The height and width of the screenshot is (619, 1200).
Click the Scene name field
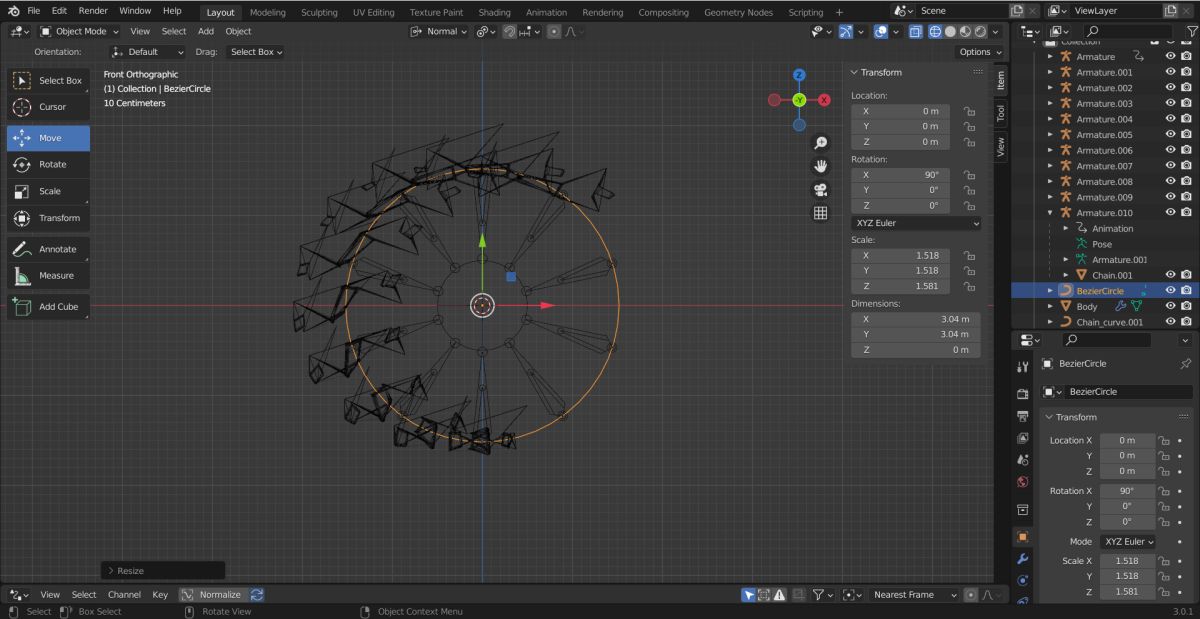[x=964, y=11]
